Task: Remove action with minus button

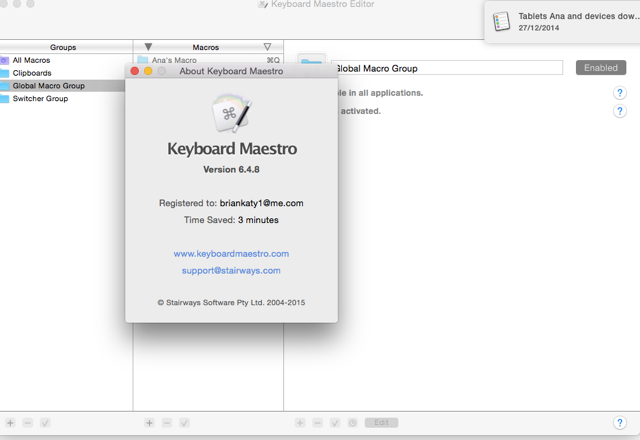Action: tap(318, 423)
